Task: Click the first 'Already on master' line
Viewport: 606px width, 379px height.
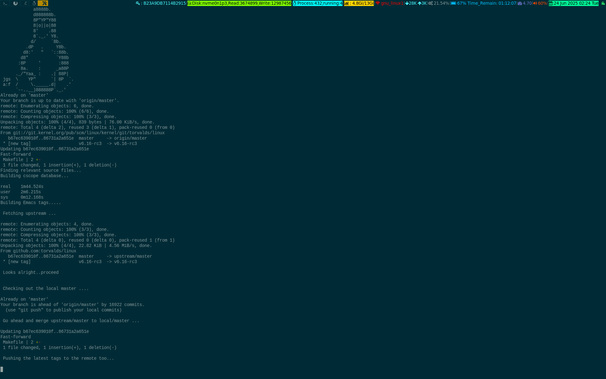Action: click(24, 95)
